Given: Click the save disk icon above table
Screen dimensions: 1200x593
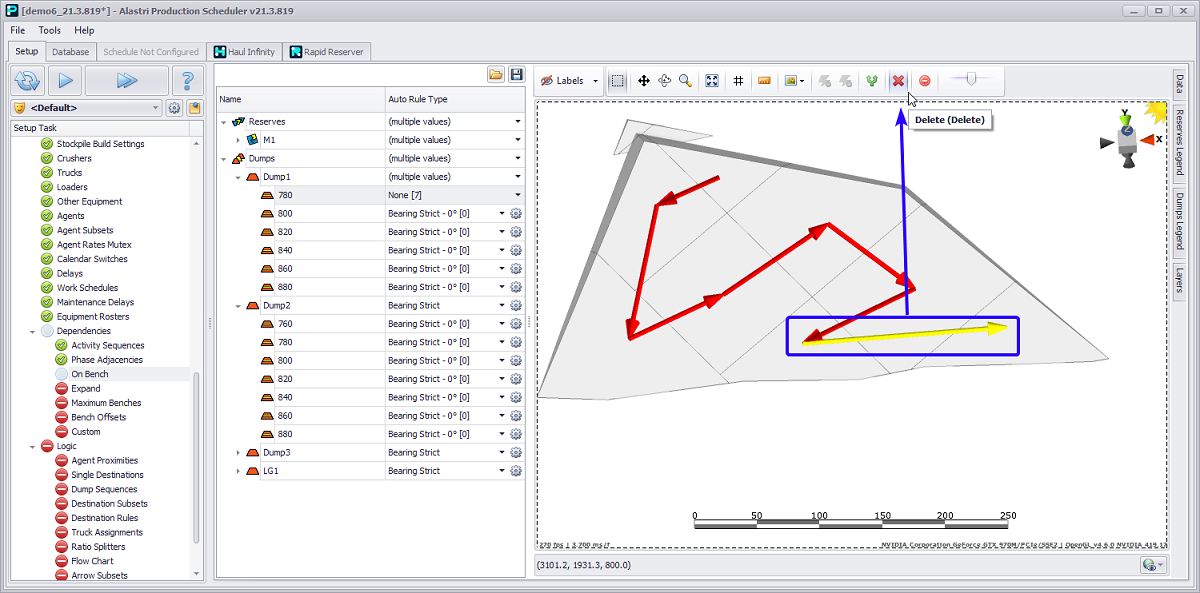Looking at the screenshot, I should [x=516, y=75].
